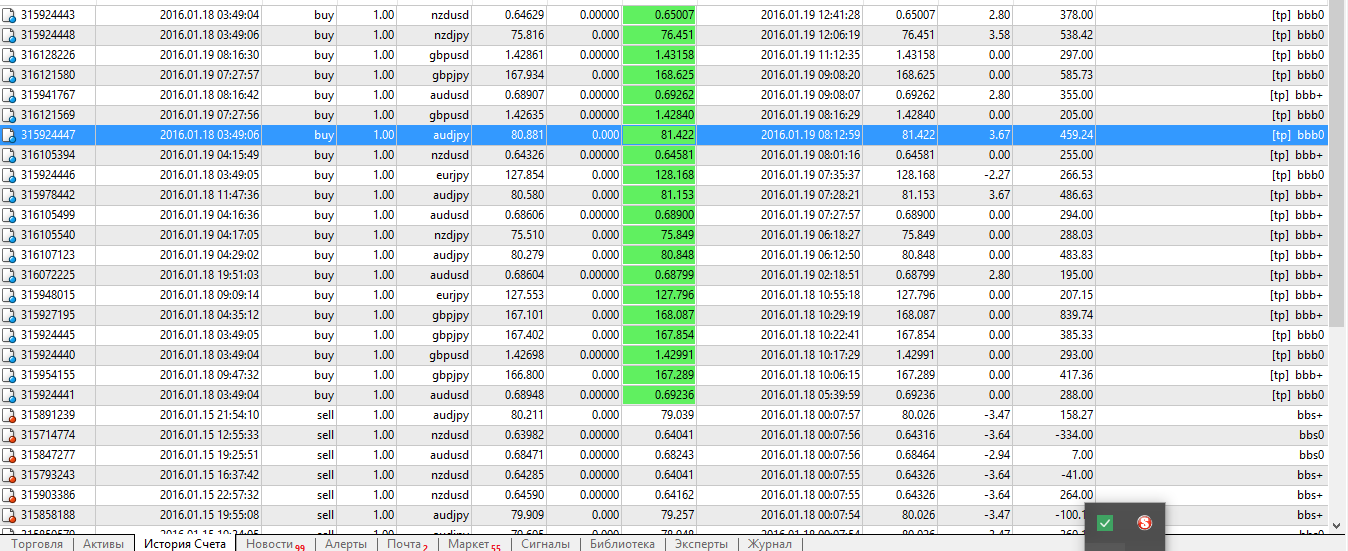Click order icon for ticket 315903386
Viewport: 1348px width, 551px height.
click(9, 495)
